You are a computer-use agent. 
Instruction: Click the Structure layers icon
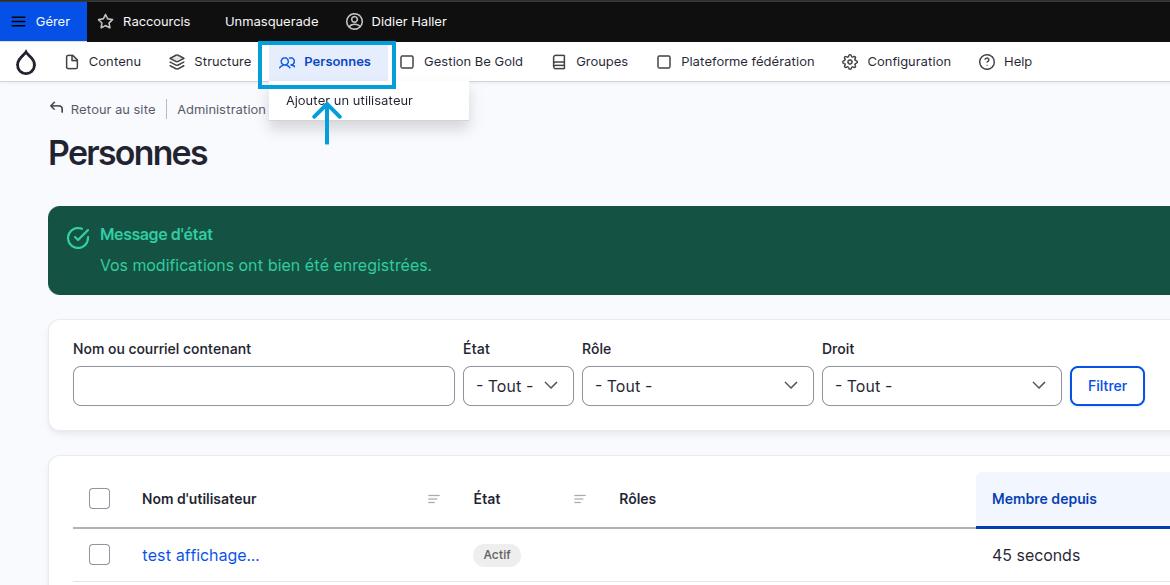point(177,62)
